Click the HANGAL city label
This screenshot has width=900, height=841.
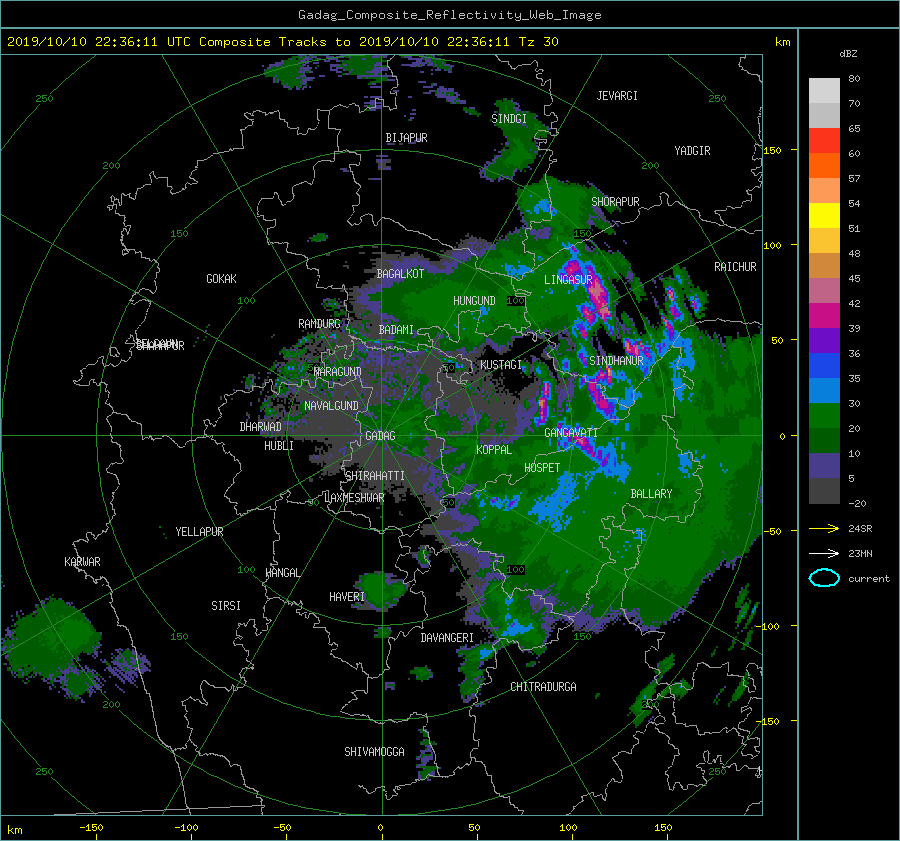point(282,573)
